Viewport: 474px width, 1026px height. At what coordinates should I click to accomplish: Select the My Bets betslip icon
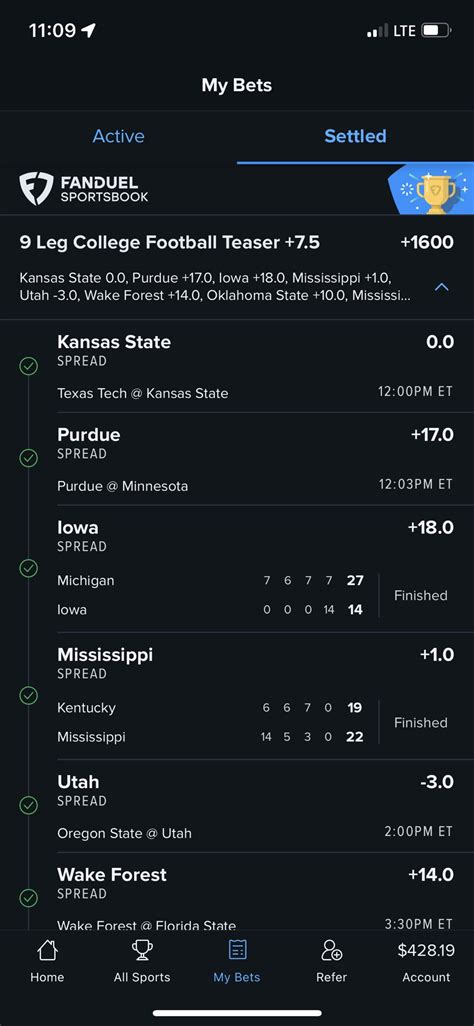[237, 950]
